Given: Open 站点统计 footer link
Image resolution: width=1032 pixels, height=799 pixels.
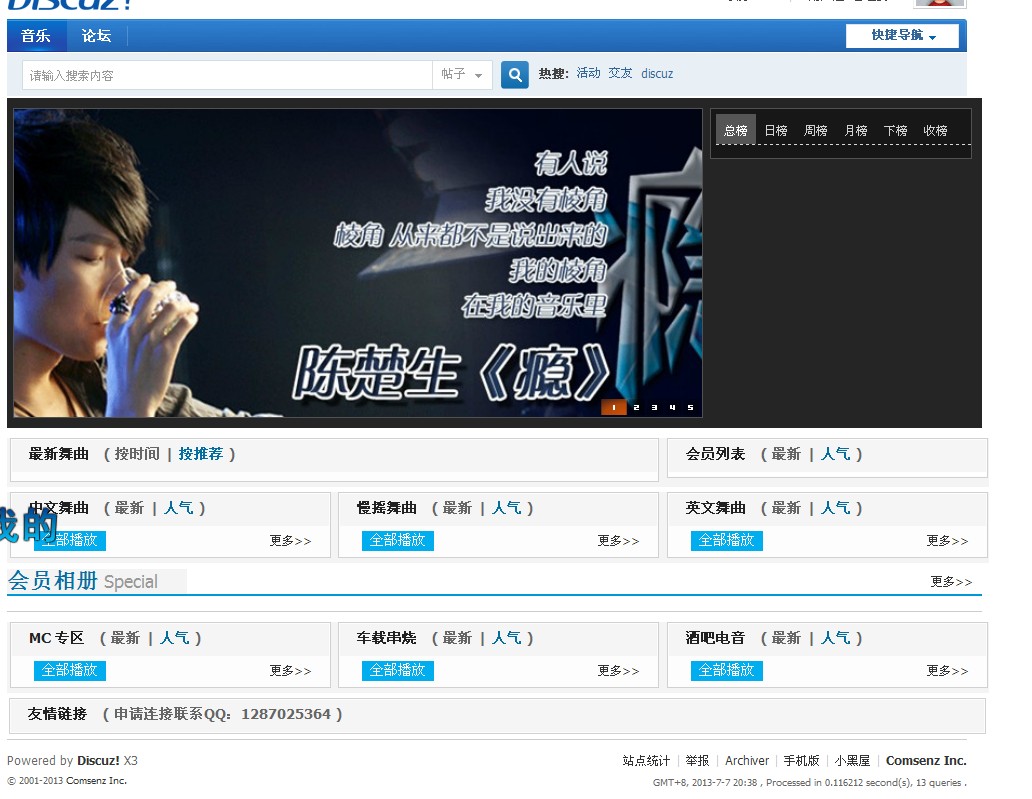Looking at the screenshot, I should point(646,760).
